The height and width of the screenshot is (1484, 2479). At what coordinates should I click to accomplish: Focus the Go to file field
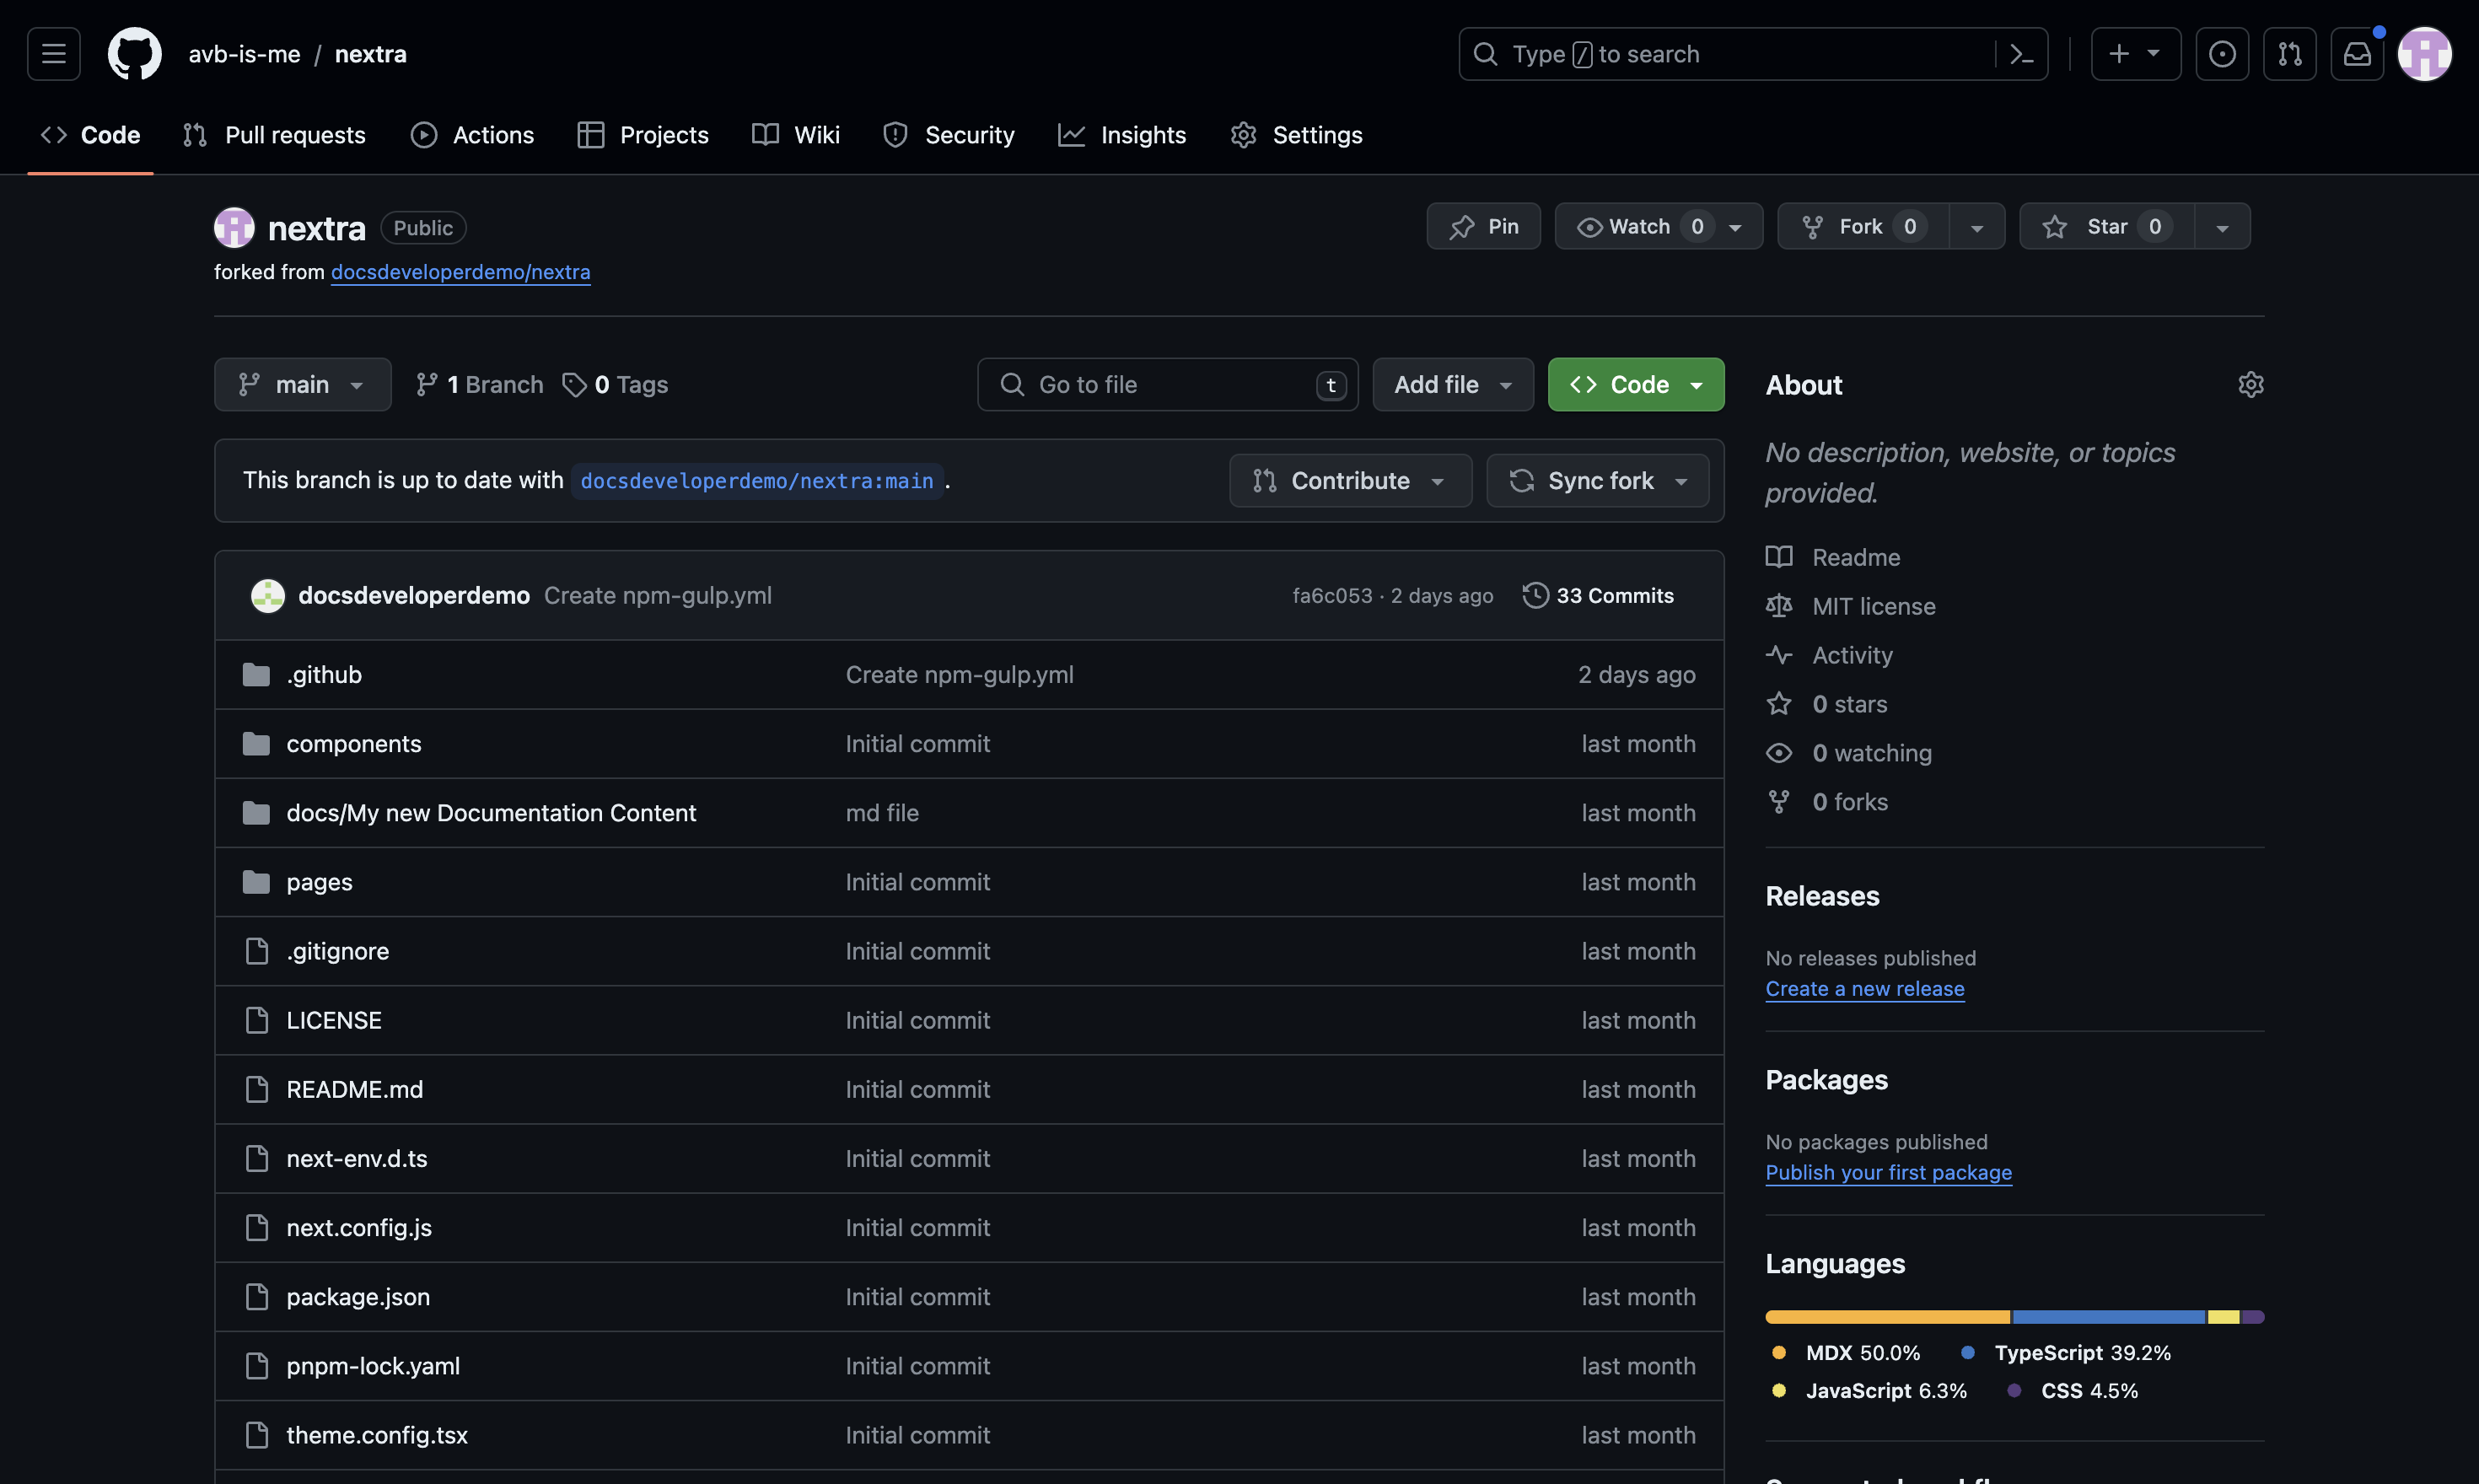pos(1166,385)
